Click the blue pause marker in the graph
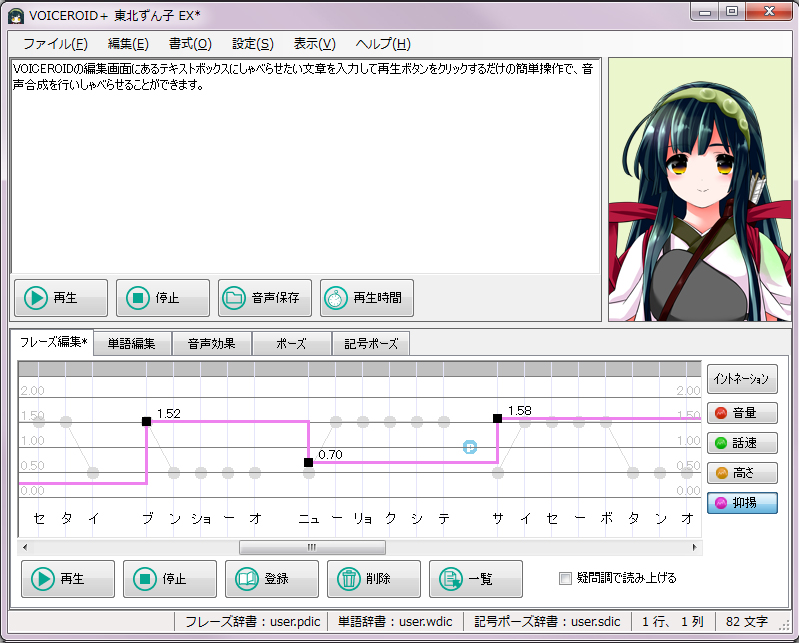 [x=470, y=447]
